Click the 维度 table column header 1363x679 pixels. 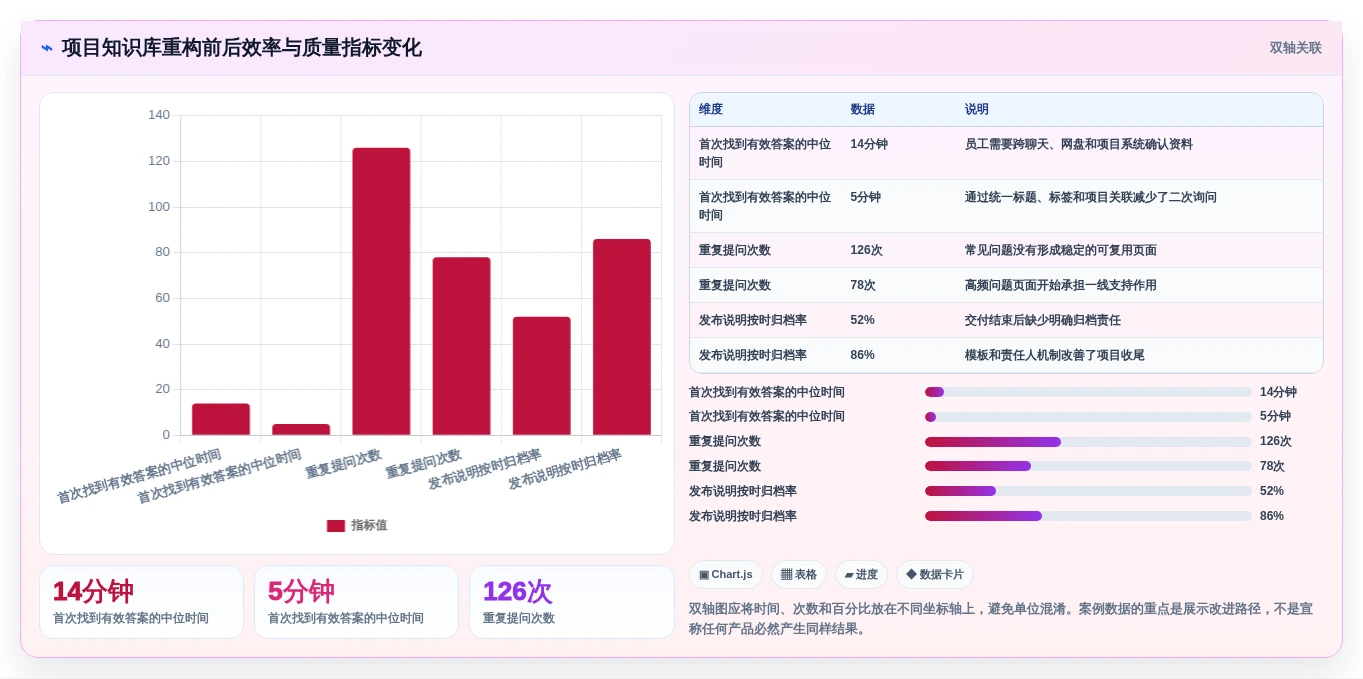point(711,109)
